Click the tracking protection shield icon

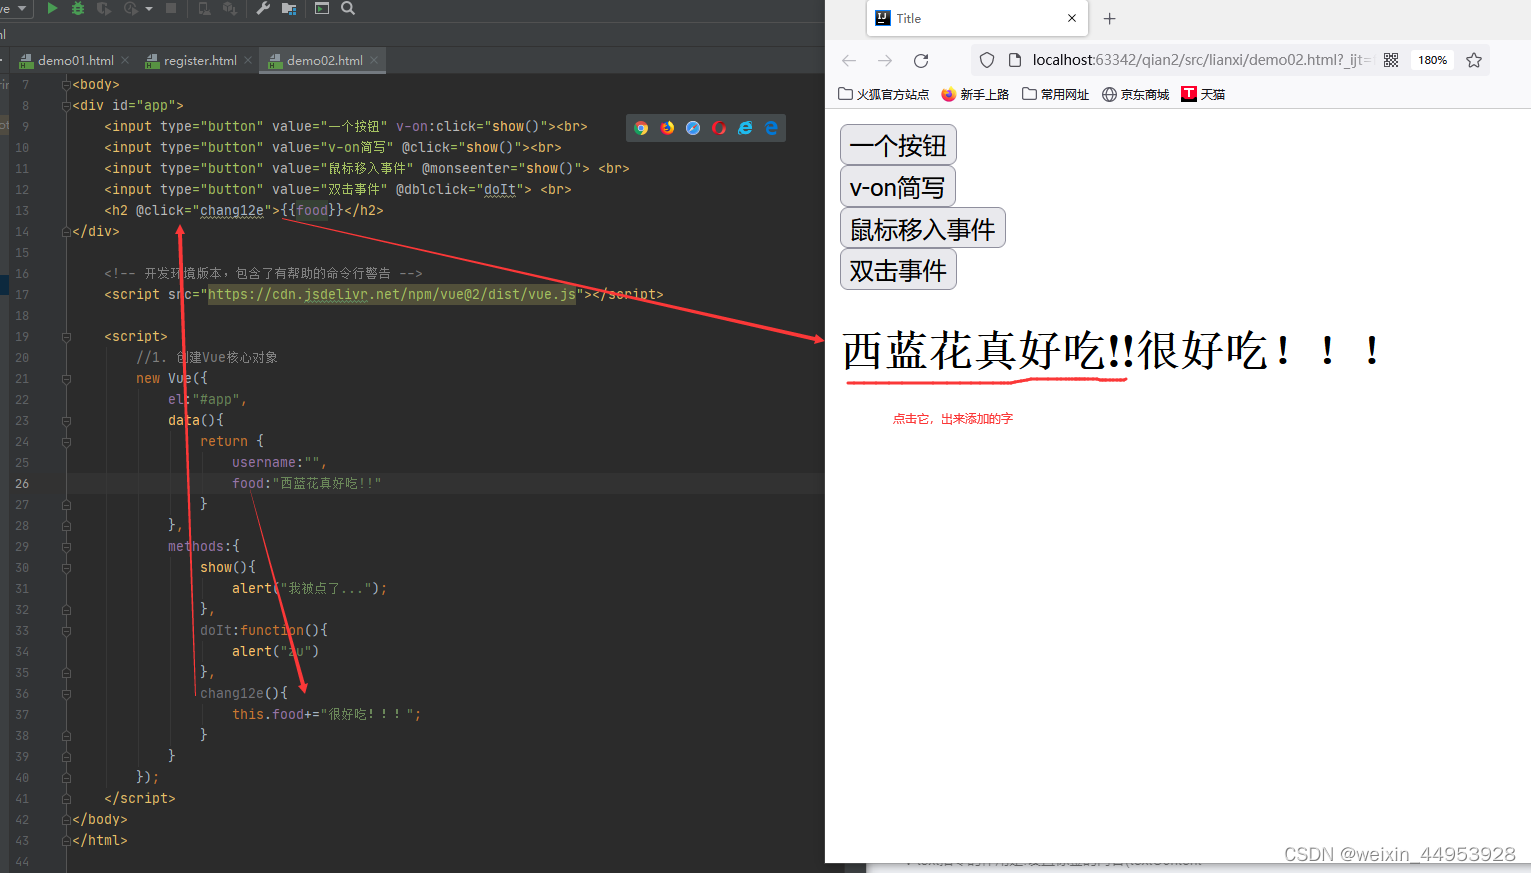tap(987, 60)
